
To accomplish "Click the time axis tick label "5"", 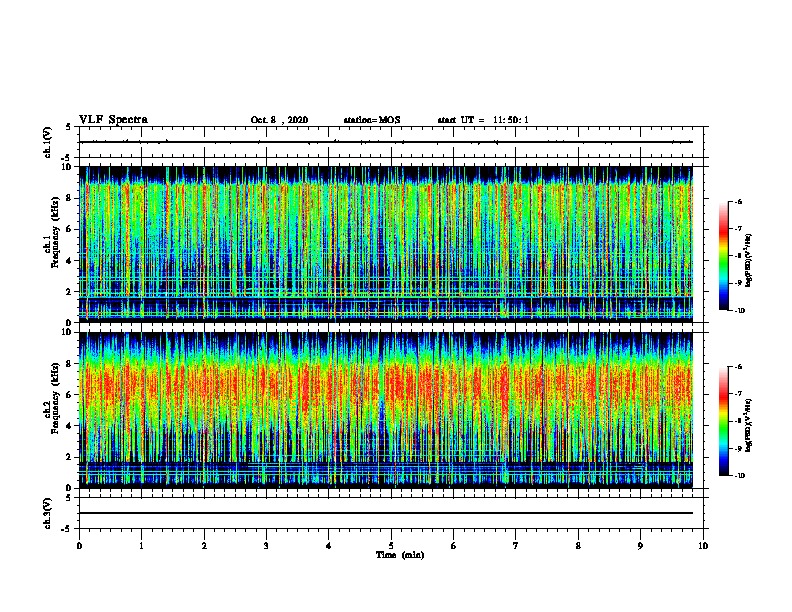I will [x=391, y=546].
